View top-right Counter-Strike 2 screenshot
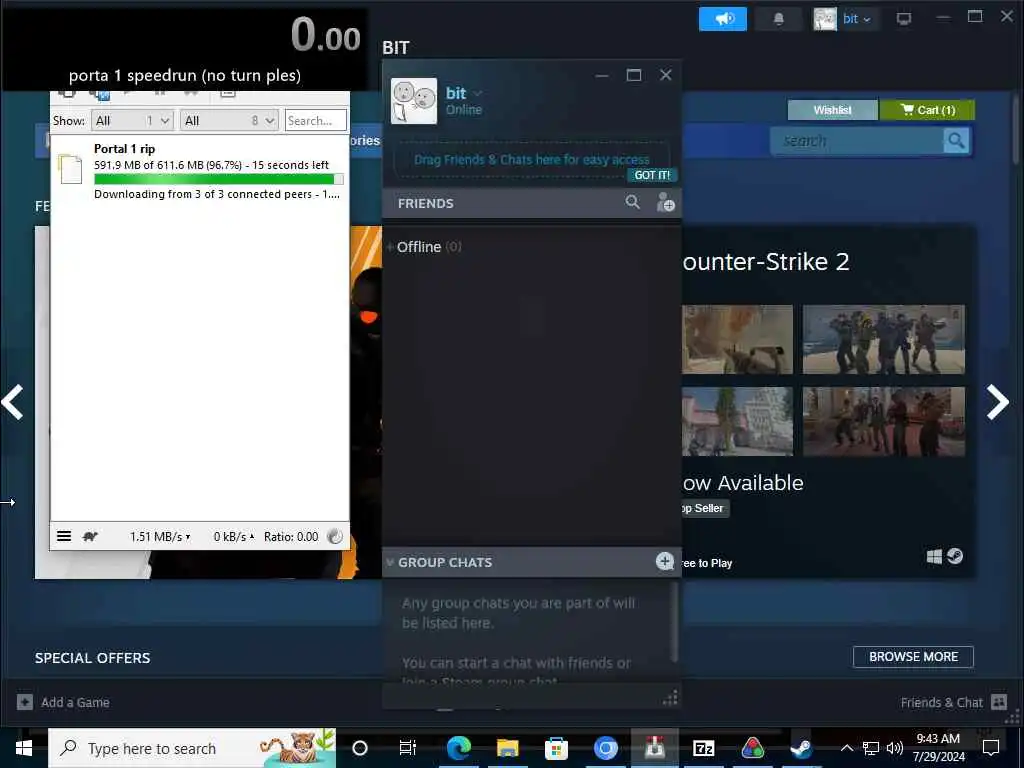The height and width of the screenshot is (768, 1024). tap(884, 340)
